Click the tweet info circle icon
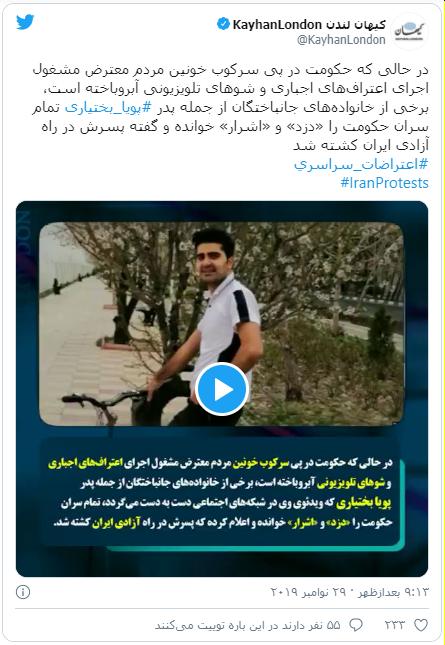 [23, 592]
